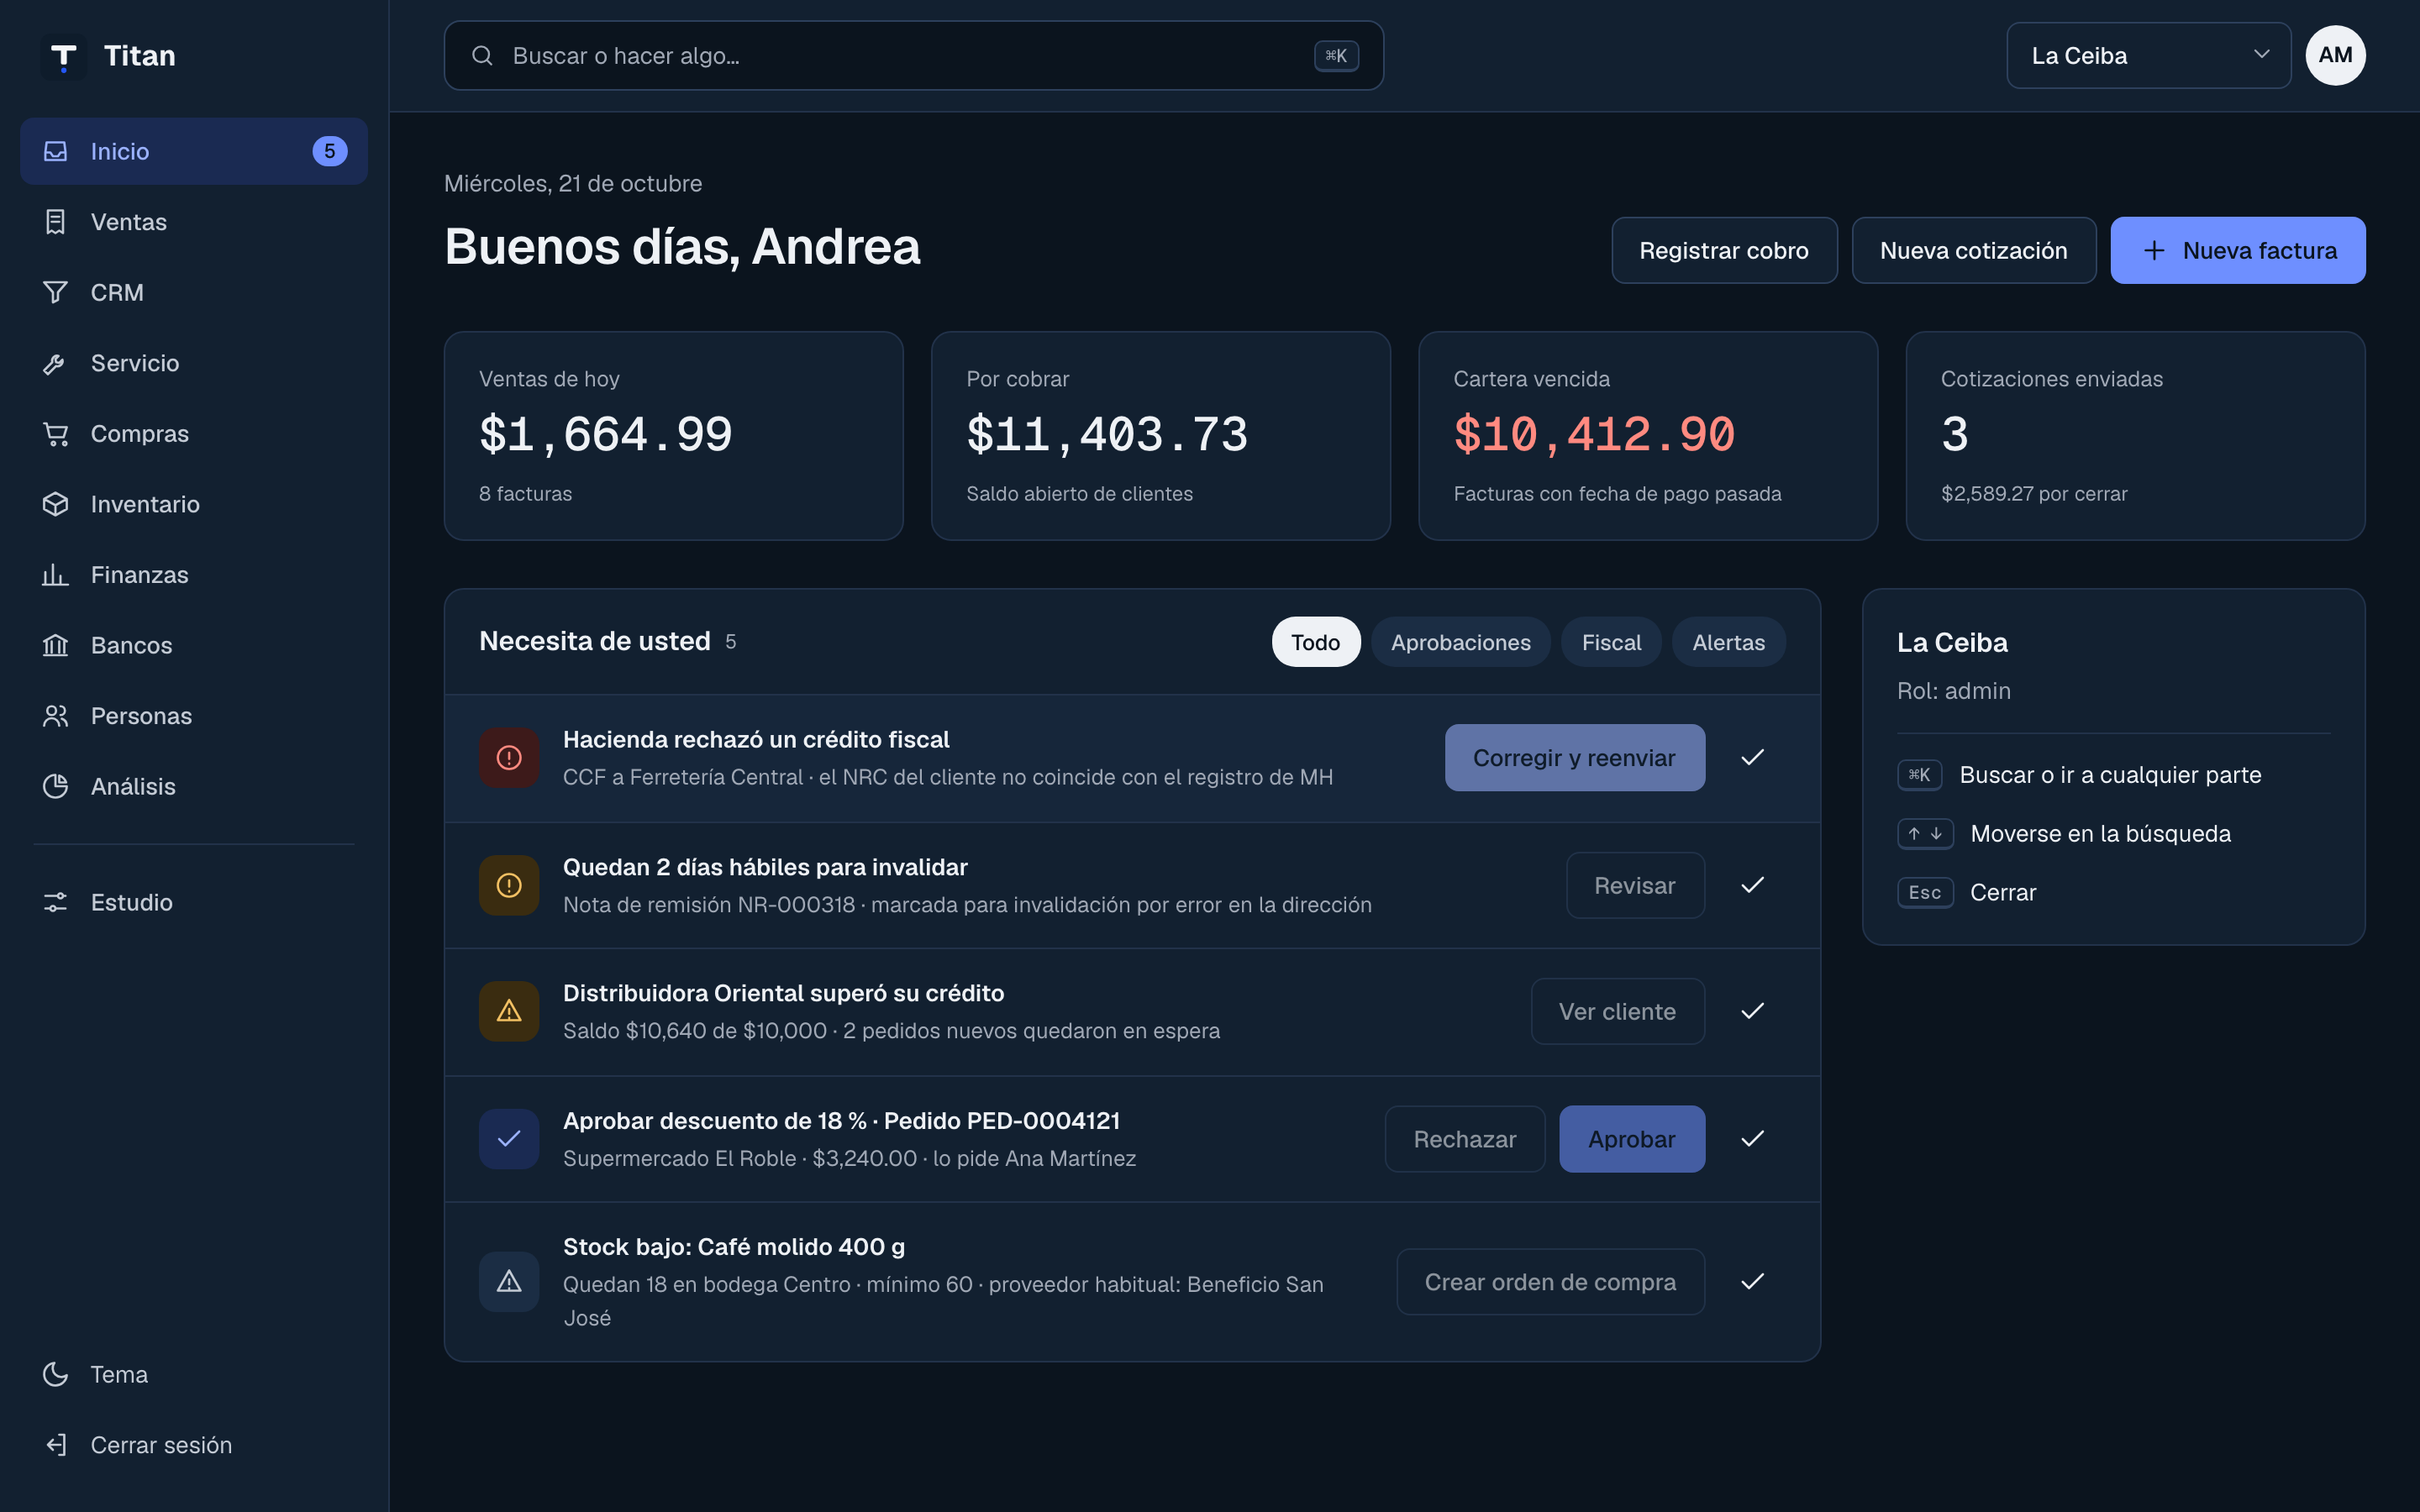Image resolution: width=2420 pixels, height=1512 pixels.
Task: Open the CRM funnel icon
Action: click(55, 292)
